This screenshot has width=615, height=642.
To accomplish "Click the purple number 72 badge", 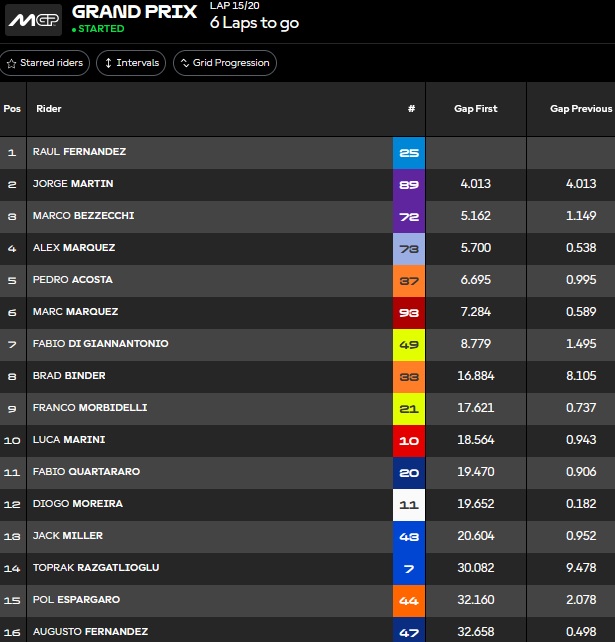I will pyautogui.click(x=409, y=217).
